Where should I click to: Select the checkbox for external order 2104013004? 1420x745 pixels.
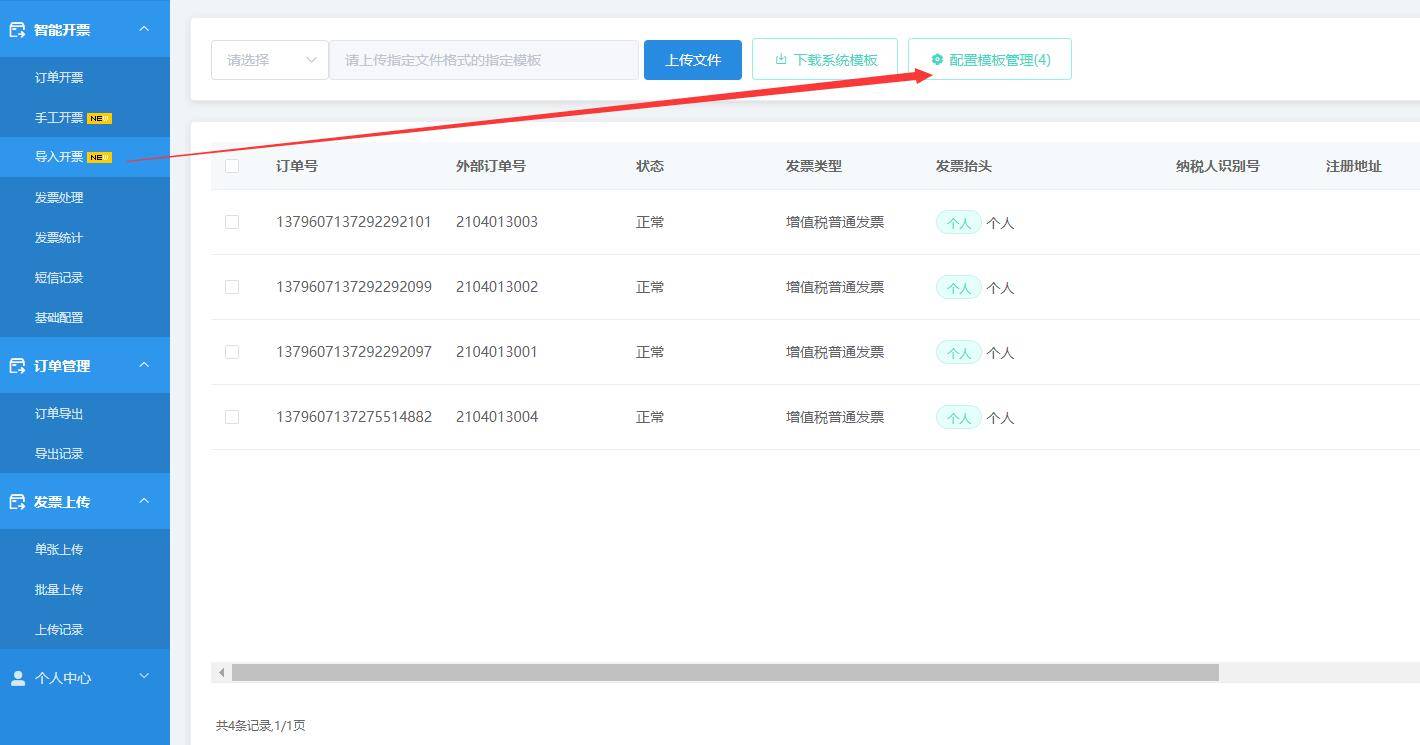coord(232,417)
